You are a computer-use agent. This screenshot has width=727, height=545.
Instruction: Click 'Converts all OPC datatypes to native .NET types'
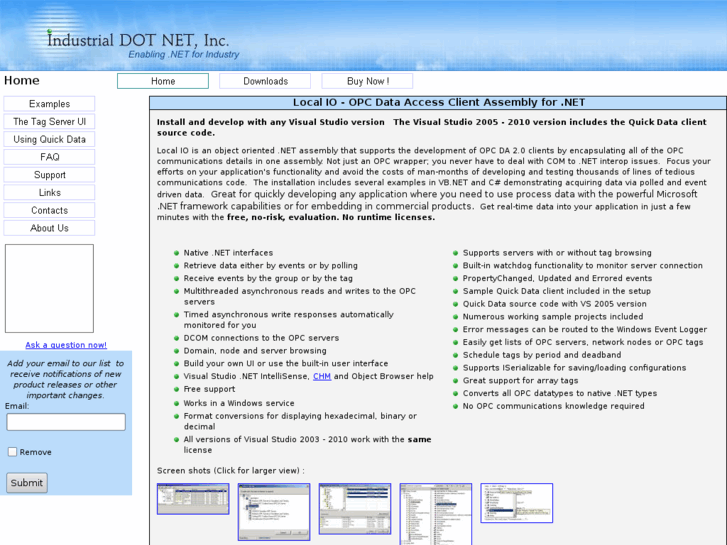[560, 393]
